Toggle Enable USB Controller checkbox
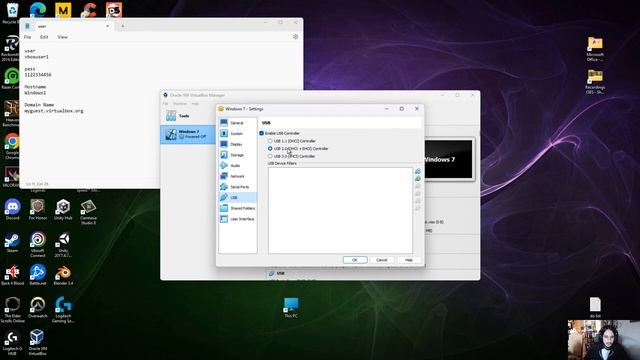This screenshot has height=360, width=640. pyautogui.click(x=262, y=133)
